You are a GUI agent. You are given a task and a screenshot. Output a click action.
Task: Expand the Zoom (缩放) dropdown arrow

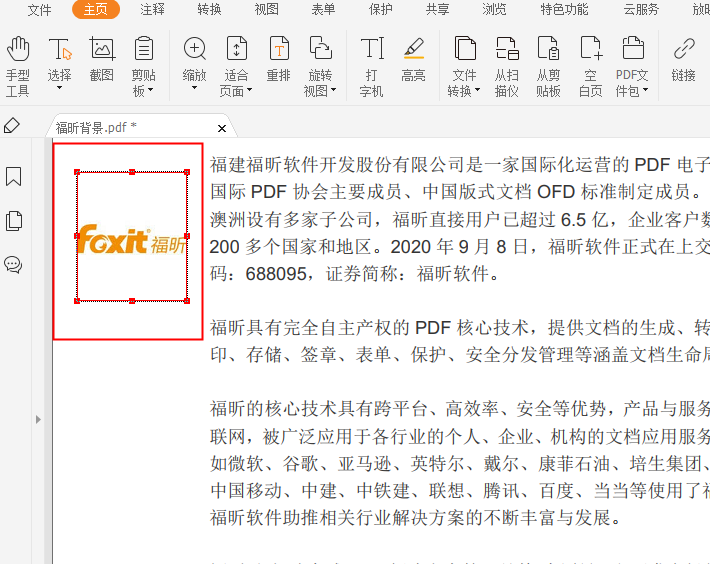click(194, 88)
